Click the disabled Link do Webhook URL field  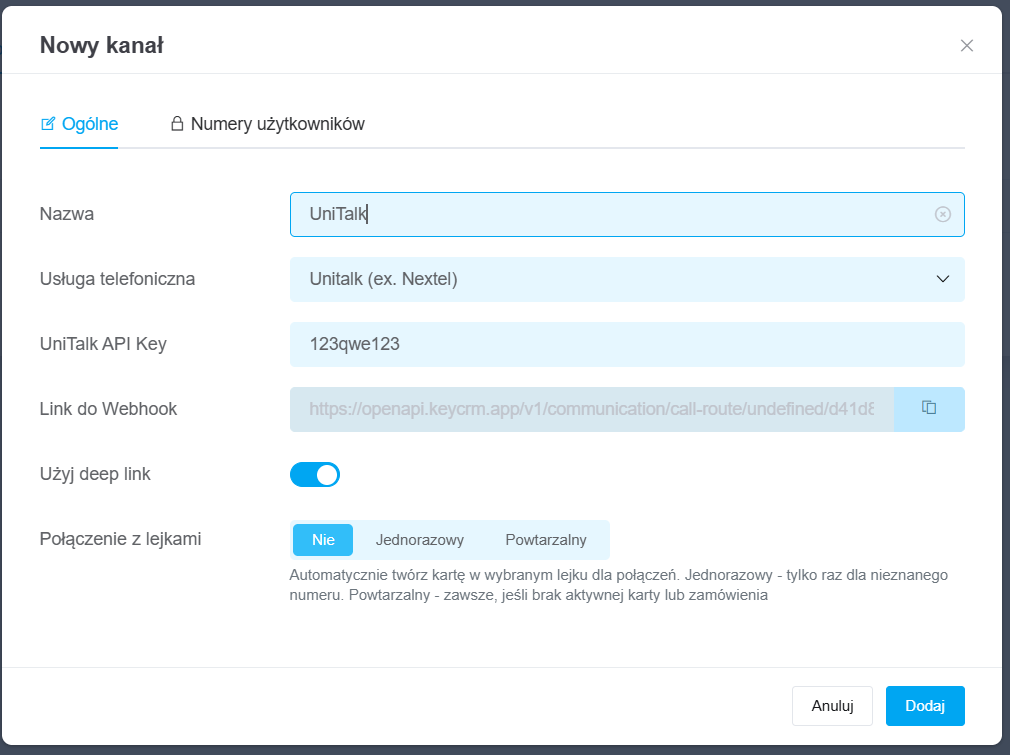(x=591, y=409)
